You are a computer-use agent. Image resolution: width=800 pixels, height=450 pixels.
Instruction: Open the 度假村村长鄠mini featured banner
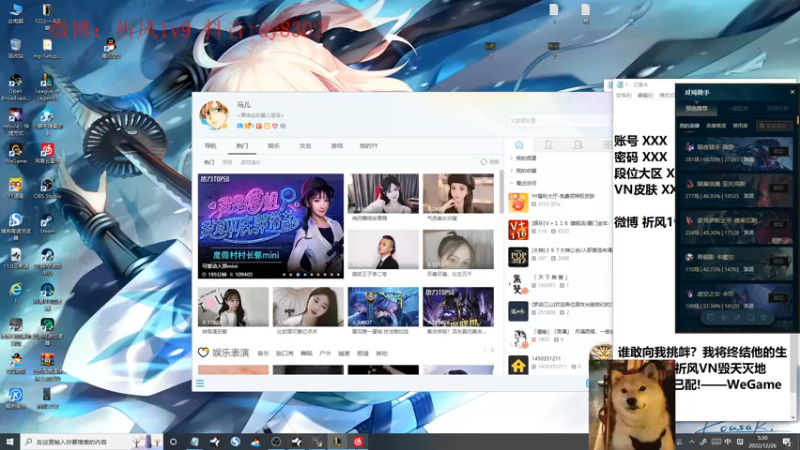pos(271,226)
